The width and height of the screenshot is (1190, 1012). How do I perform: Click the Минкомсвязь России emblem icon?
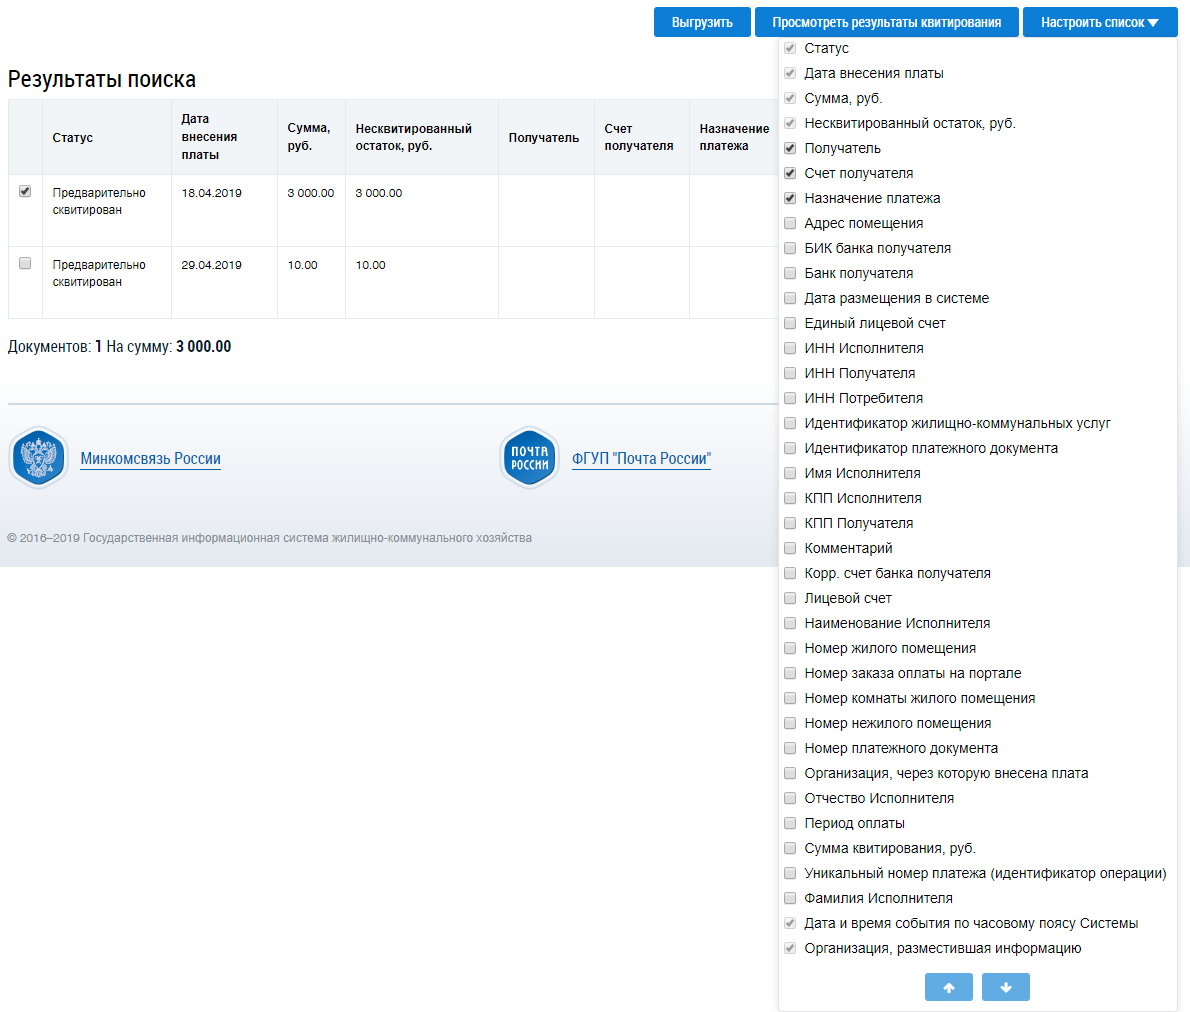point(39,459)
